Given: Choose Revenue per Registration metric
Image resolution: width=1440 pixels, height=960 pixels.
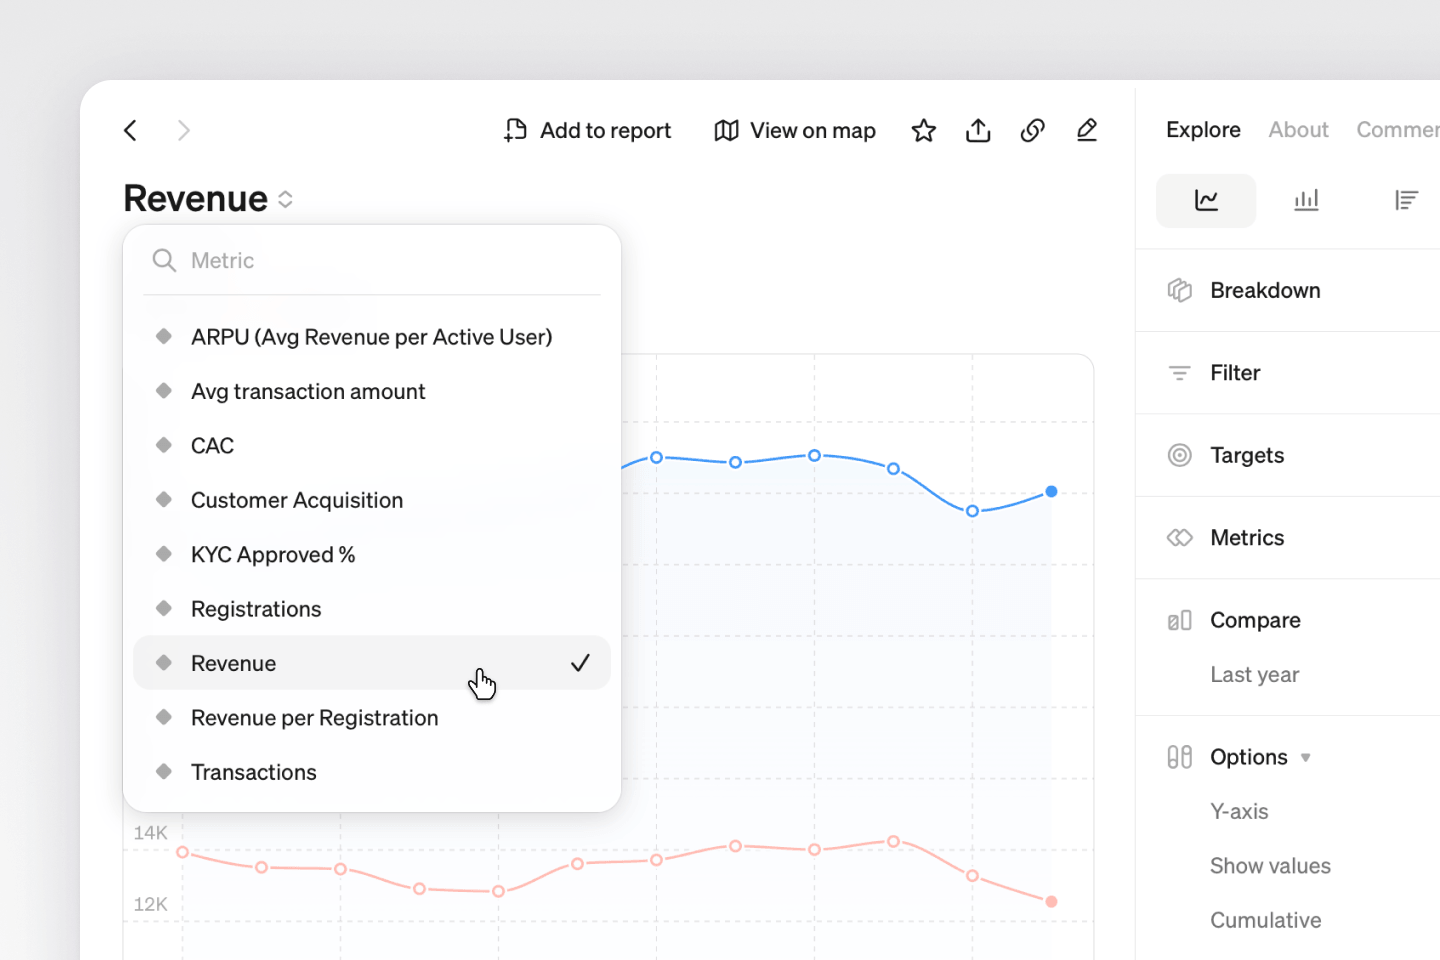Looking at the screenshot, I should point(372,718).
